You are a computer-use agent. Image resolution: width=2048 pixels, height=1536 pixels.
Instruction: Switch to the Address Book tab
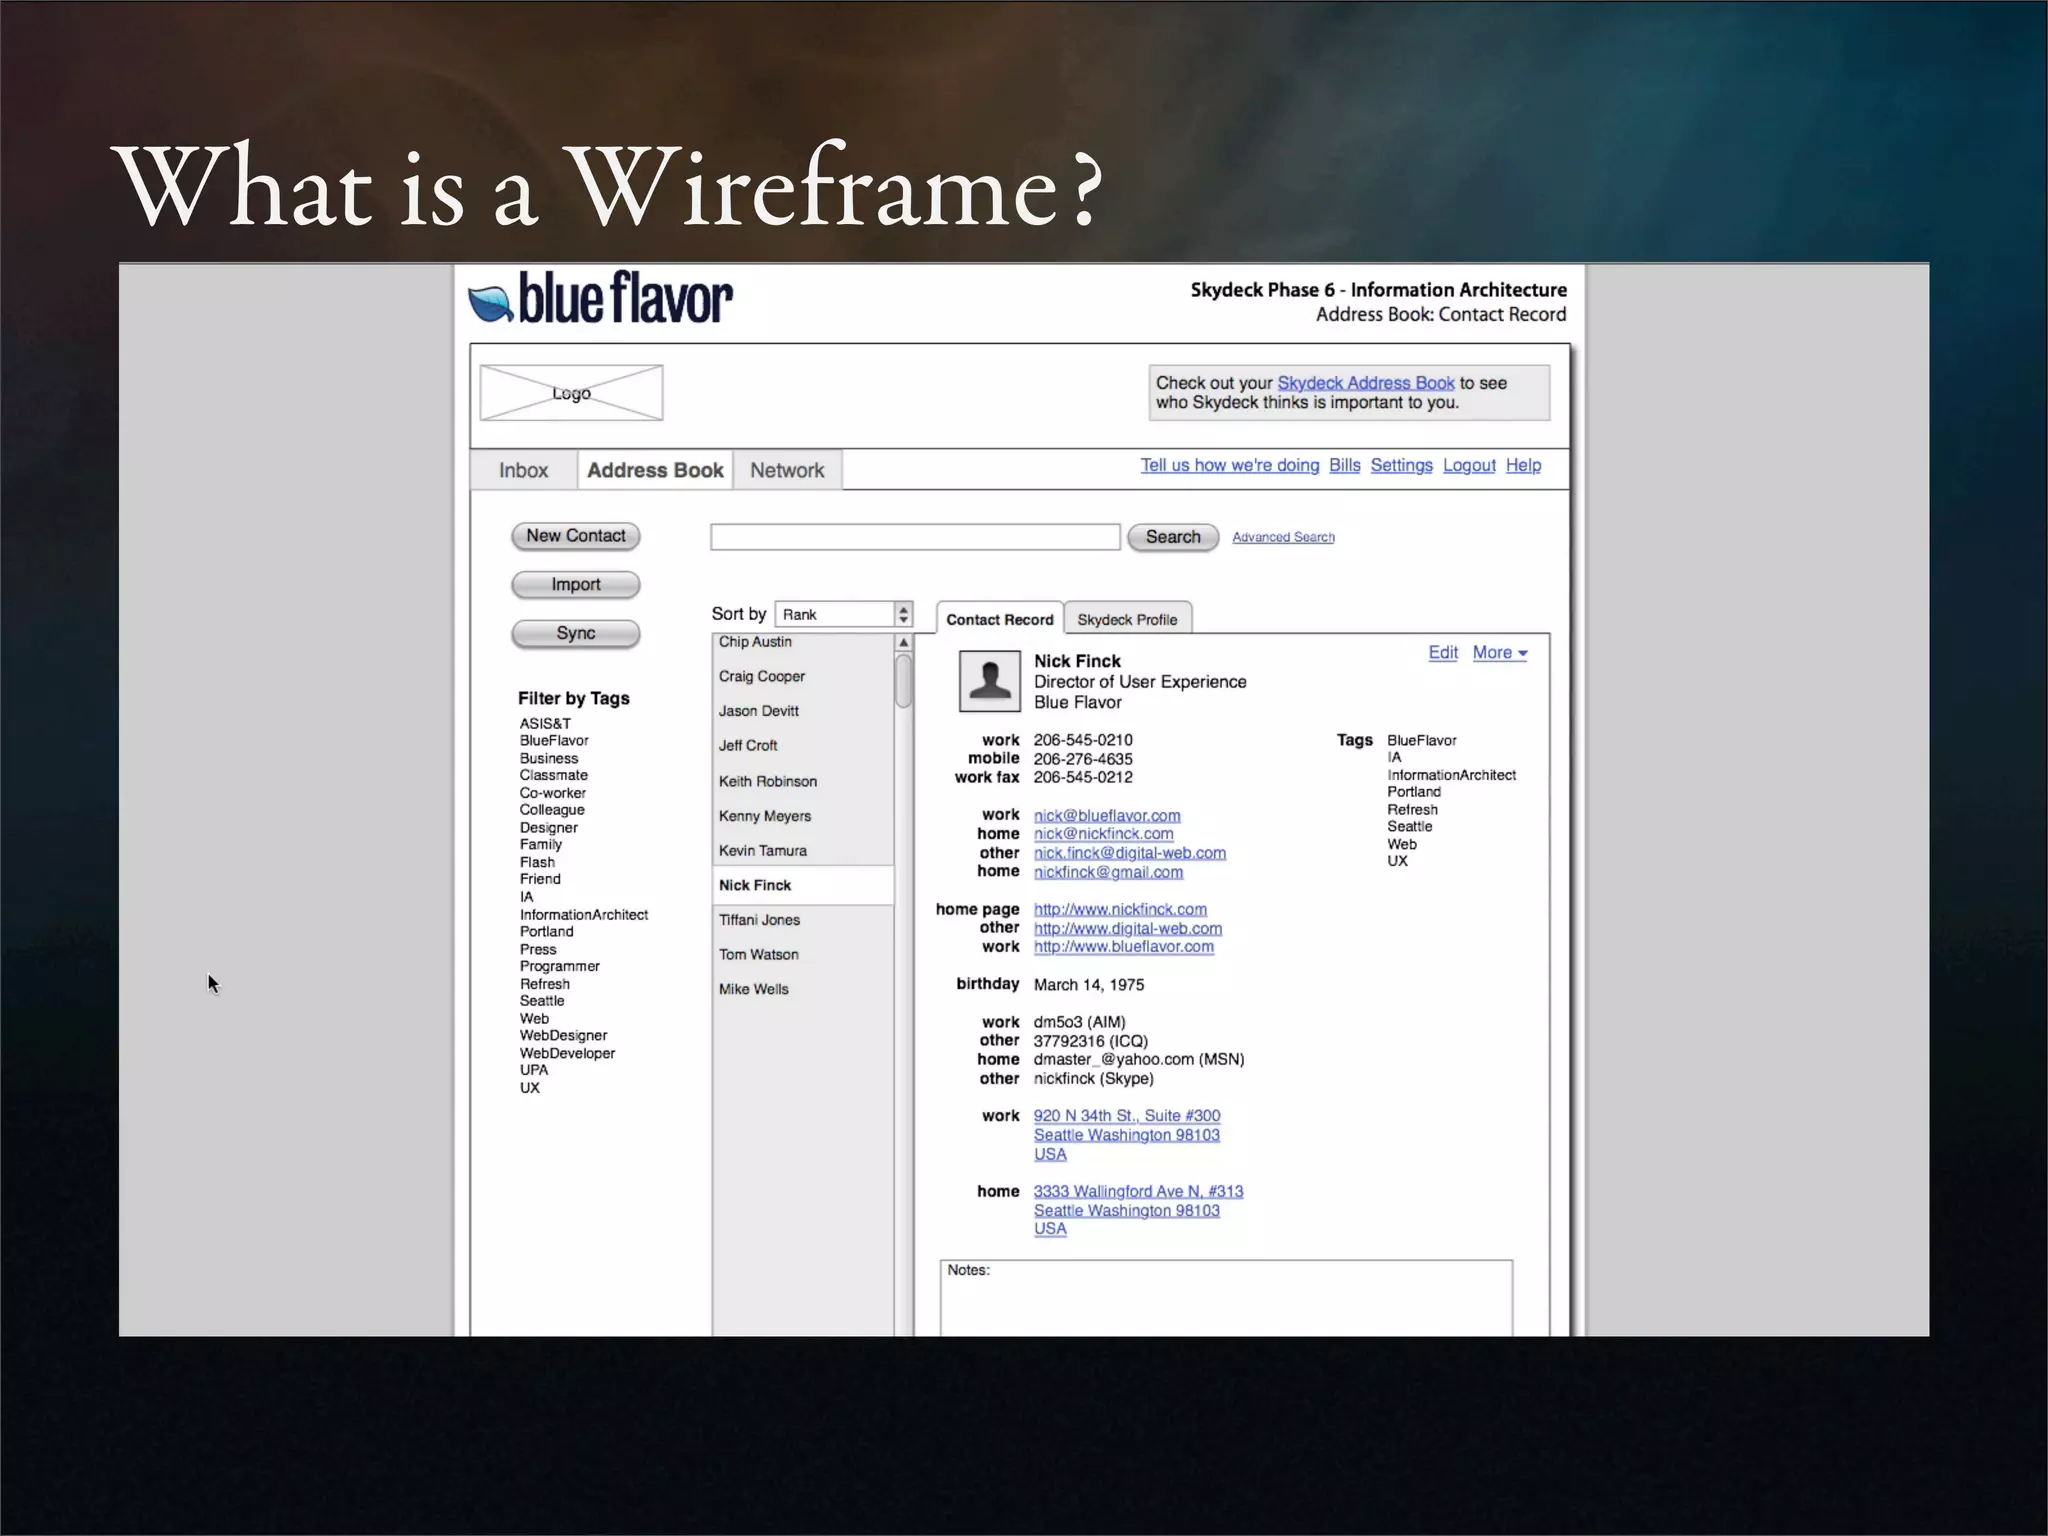click(655, 470)
